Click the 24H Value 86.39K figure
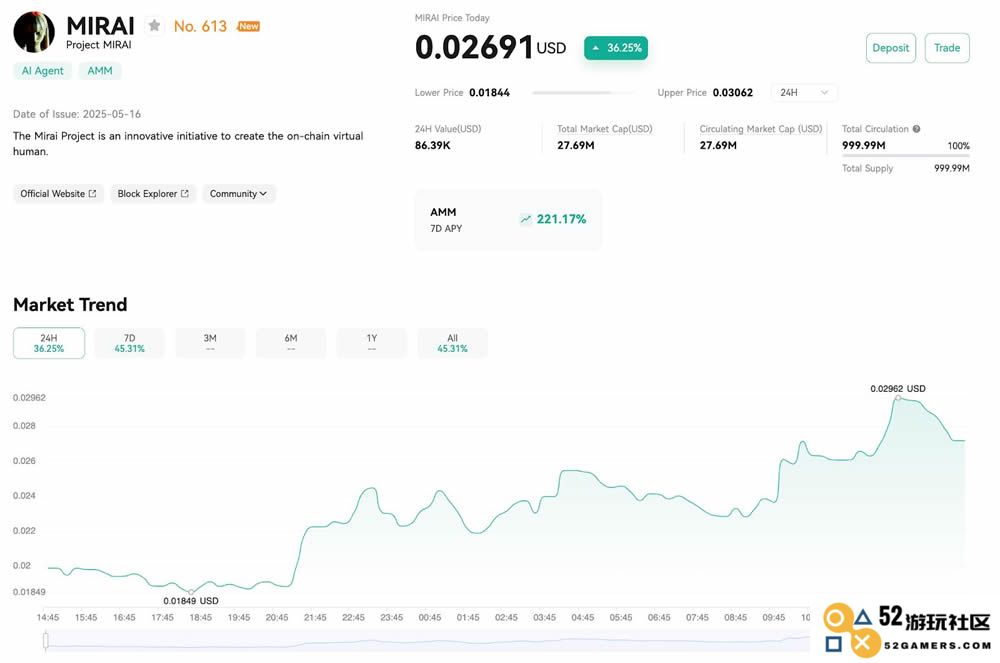 (432, 145)
